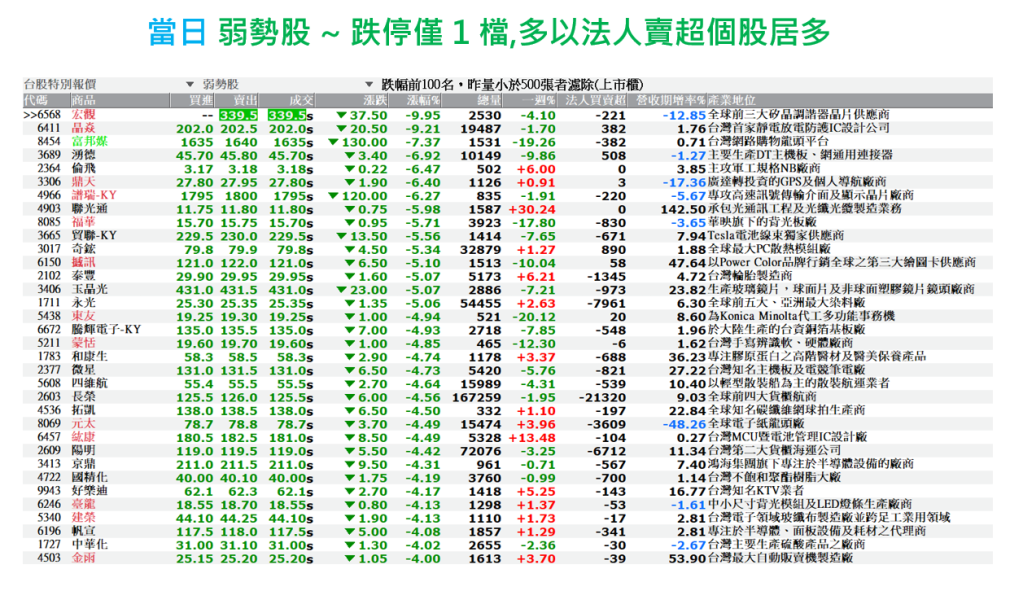Click the 台股特別報價 panel title

(59, 85)
